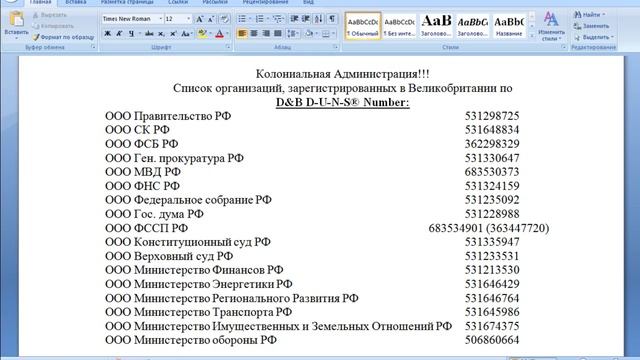Toggle Underline (Ч) formatting
Screen dimensions: 640x360
tap(131, 33)
